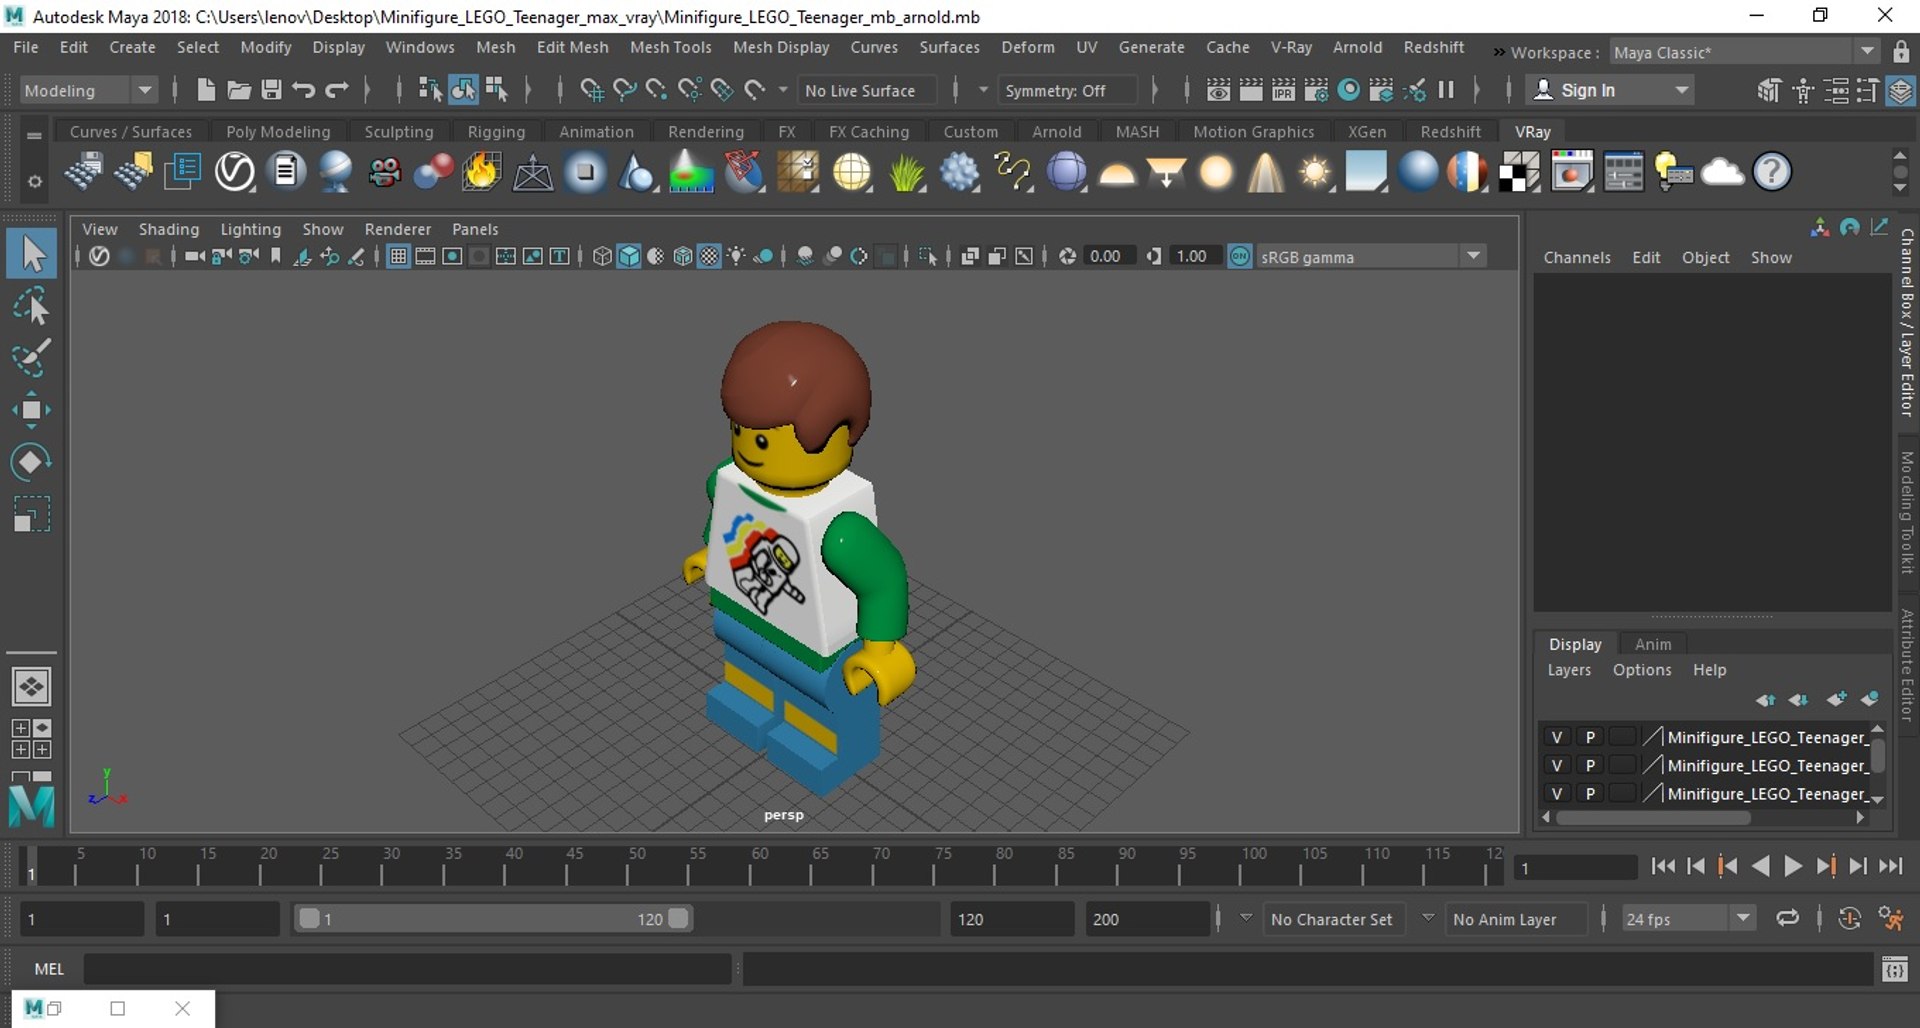Choose the Lasso select tool
Image resolution: width=1920 pixels, height=1028 pixels.
point(31,306)
